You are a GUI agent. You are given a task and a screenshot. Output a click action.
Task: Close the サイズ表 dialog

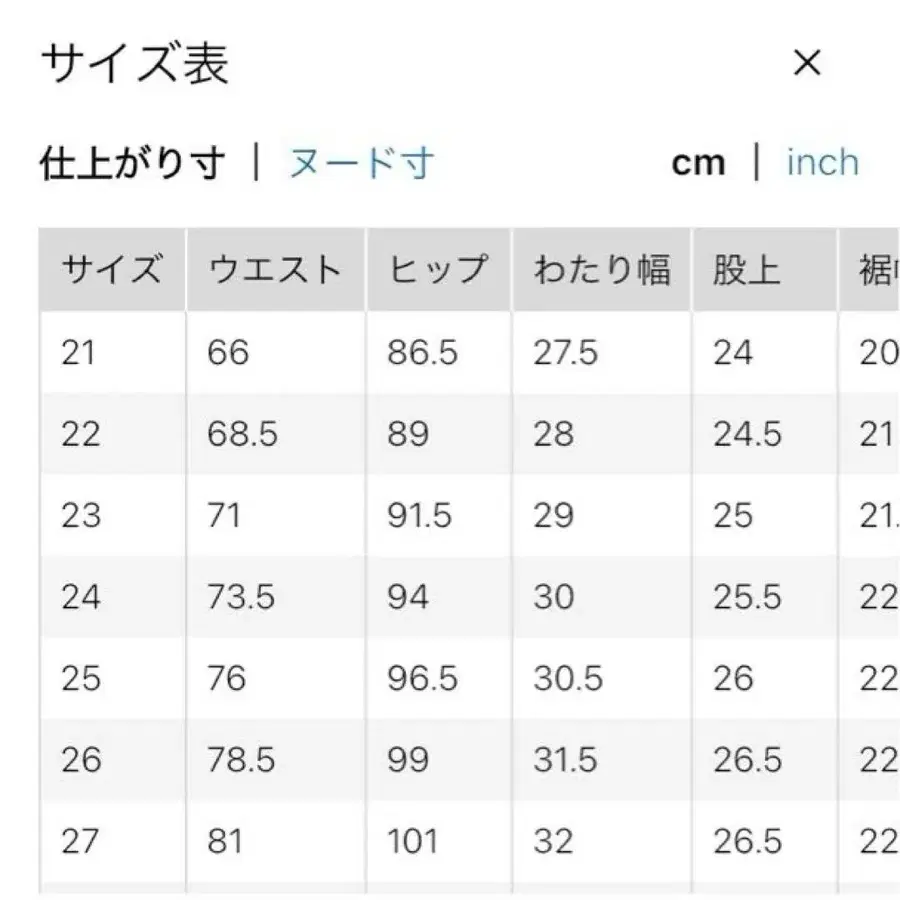pyautogui.click(x=810, y=62)
